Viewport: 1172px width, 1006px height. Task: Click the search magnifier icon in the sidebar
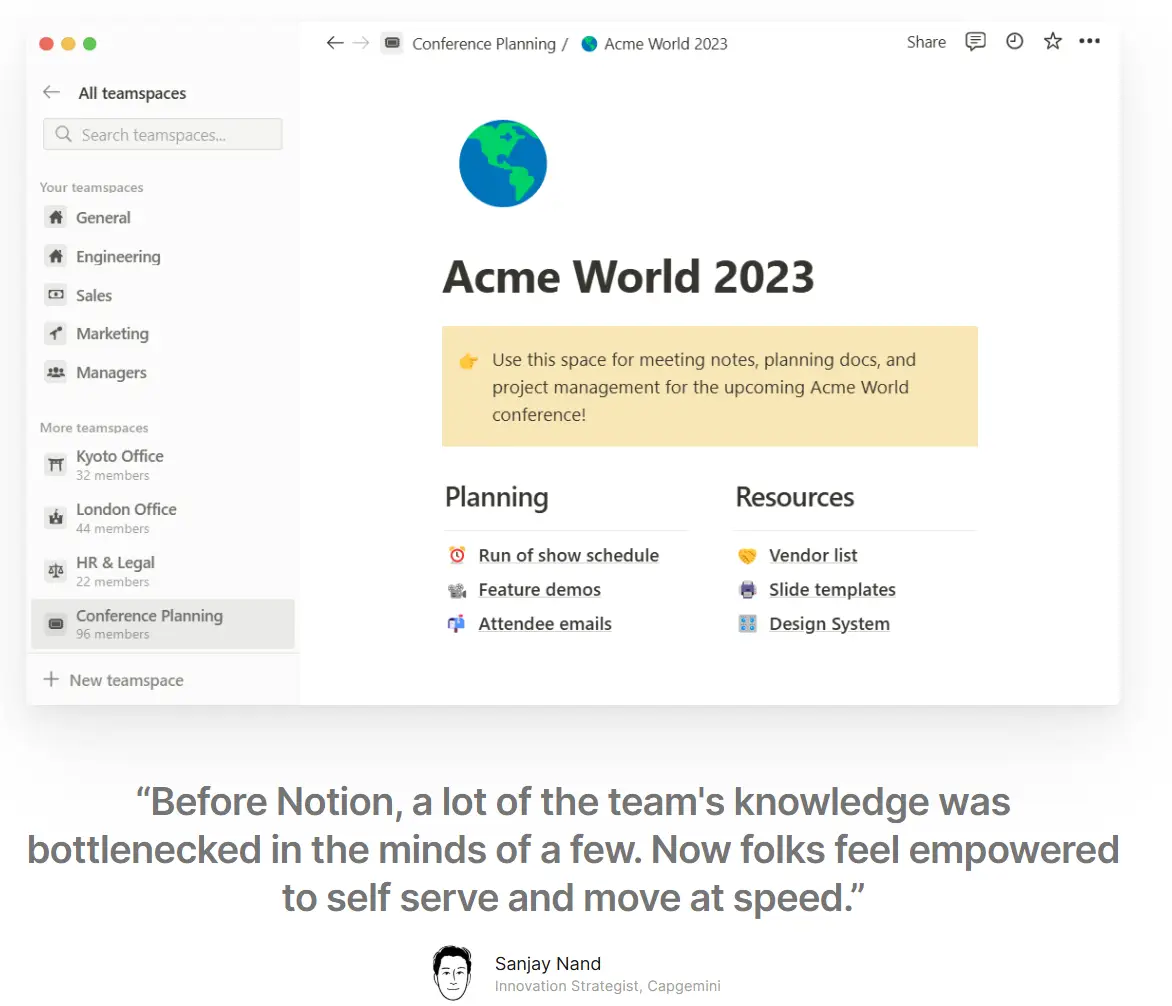tap(64, 134)
